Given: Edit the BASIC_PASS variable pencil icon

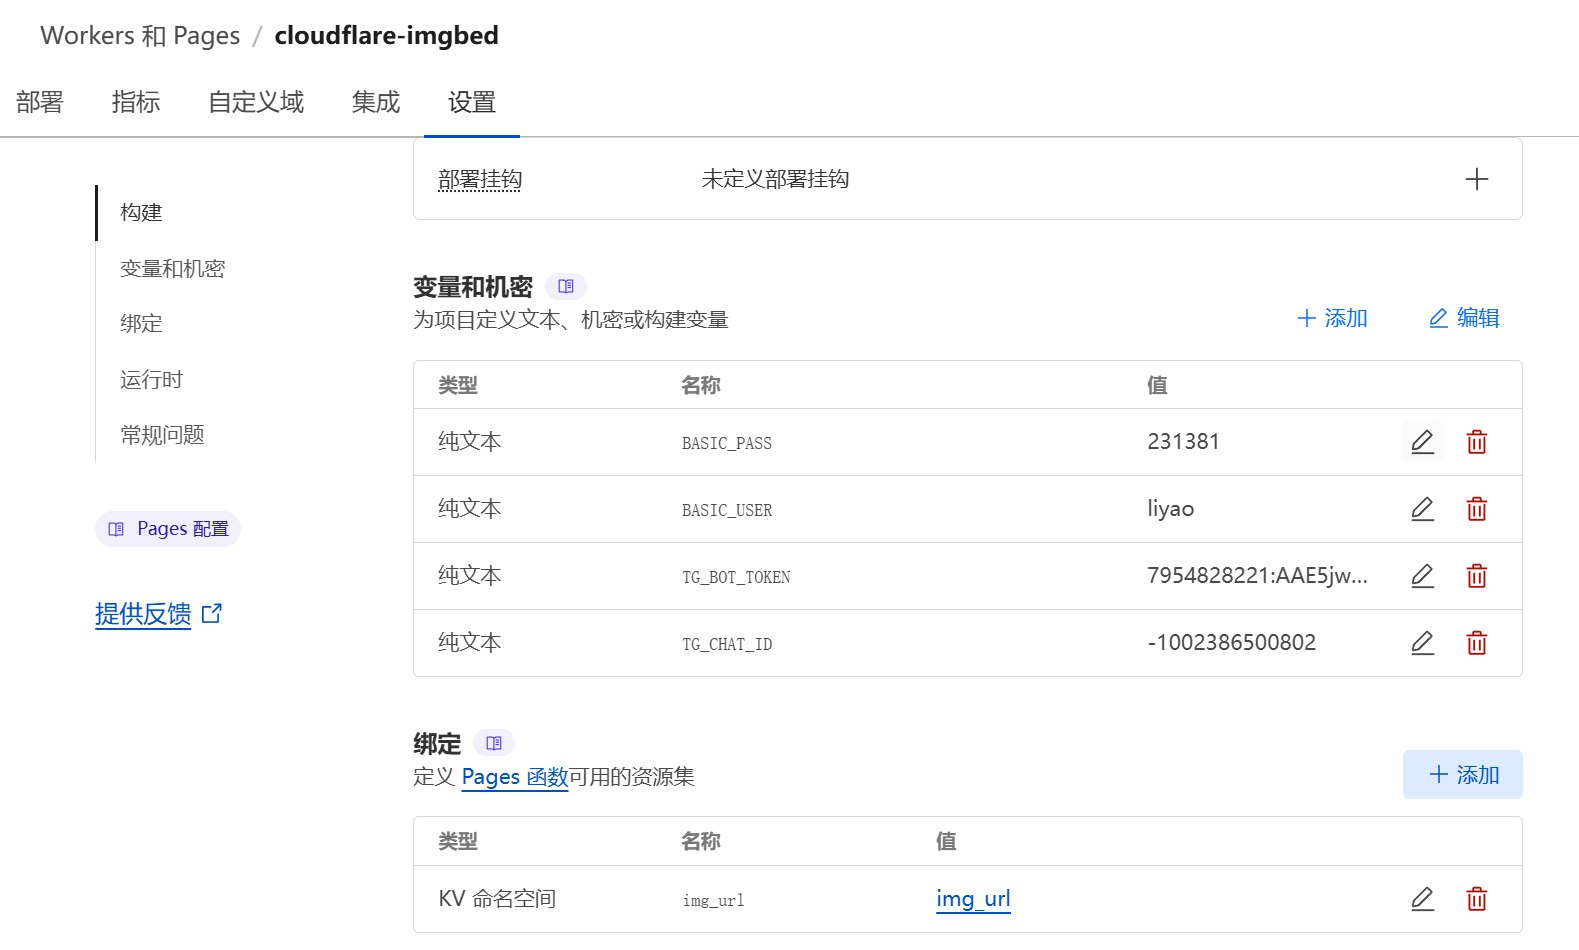Looking at the screenshot, I should [1422, 441].
